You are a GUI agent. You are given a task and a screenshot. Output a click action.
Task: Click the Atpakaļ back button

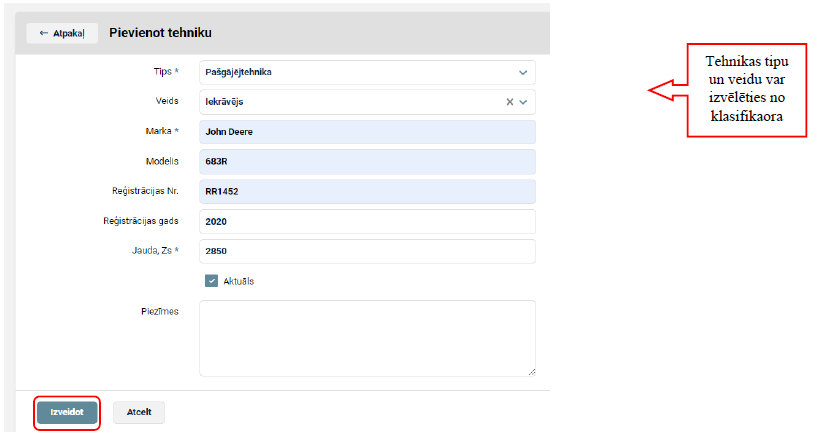[x=62, y=33]
